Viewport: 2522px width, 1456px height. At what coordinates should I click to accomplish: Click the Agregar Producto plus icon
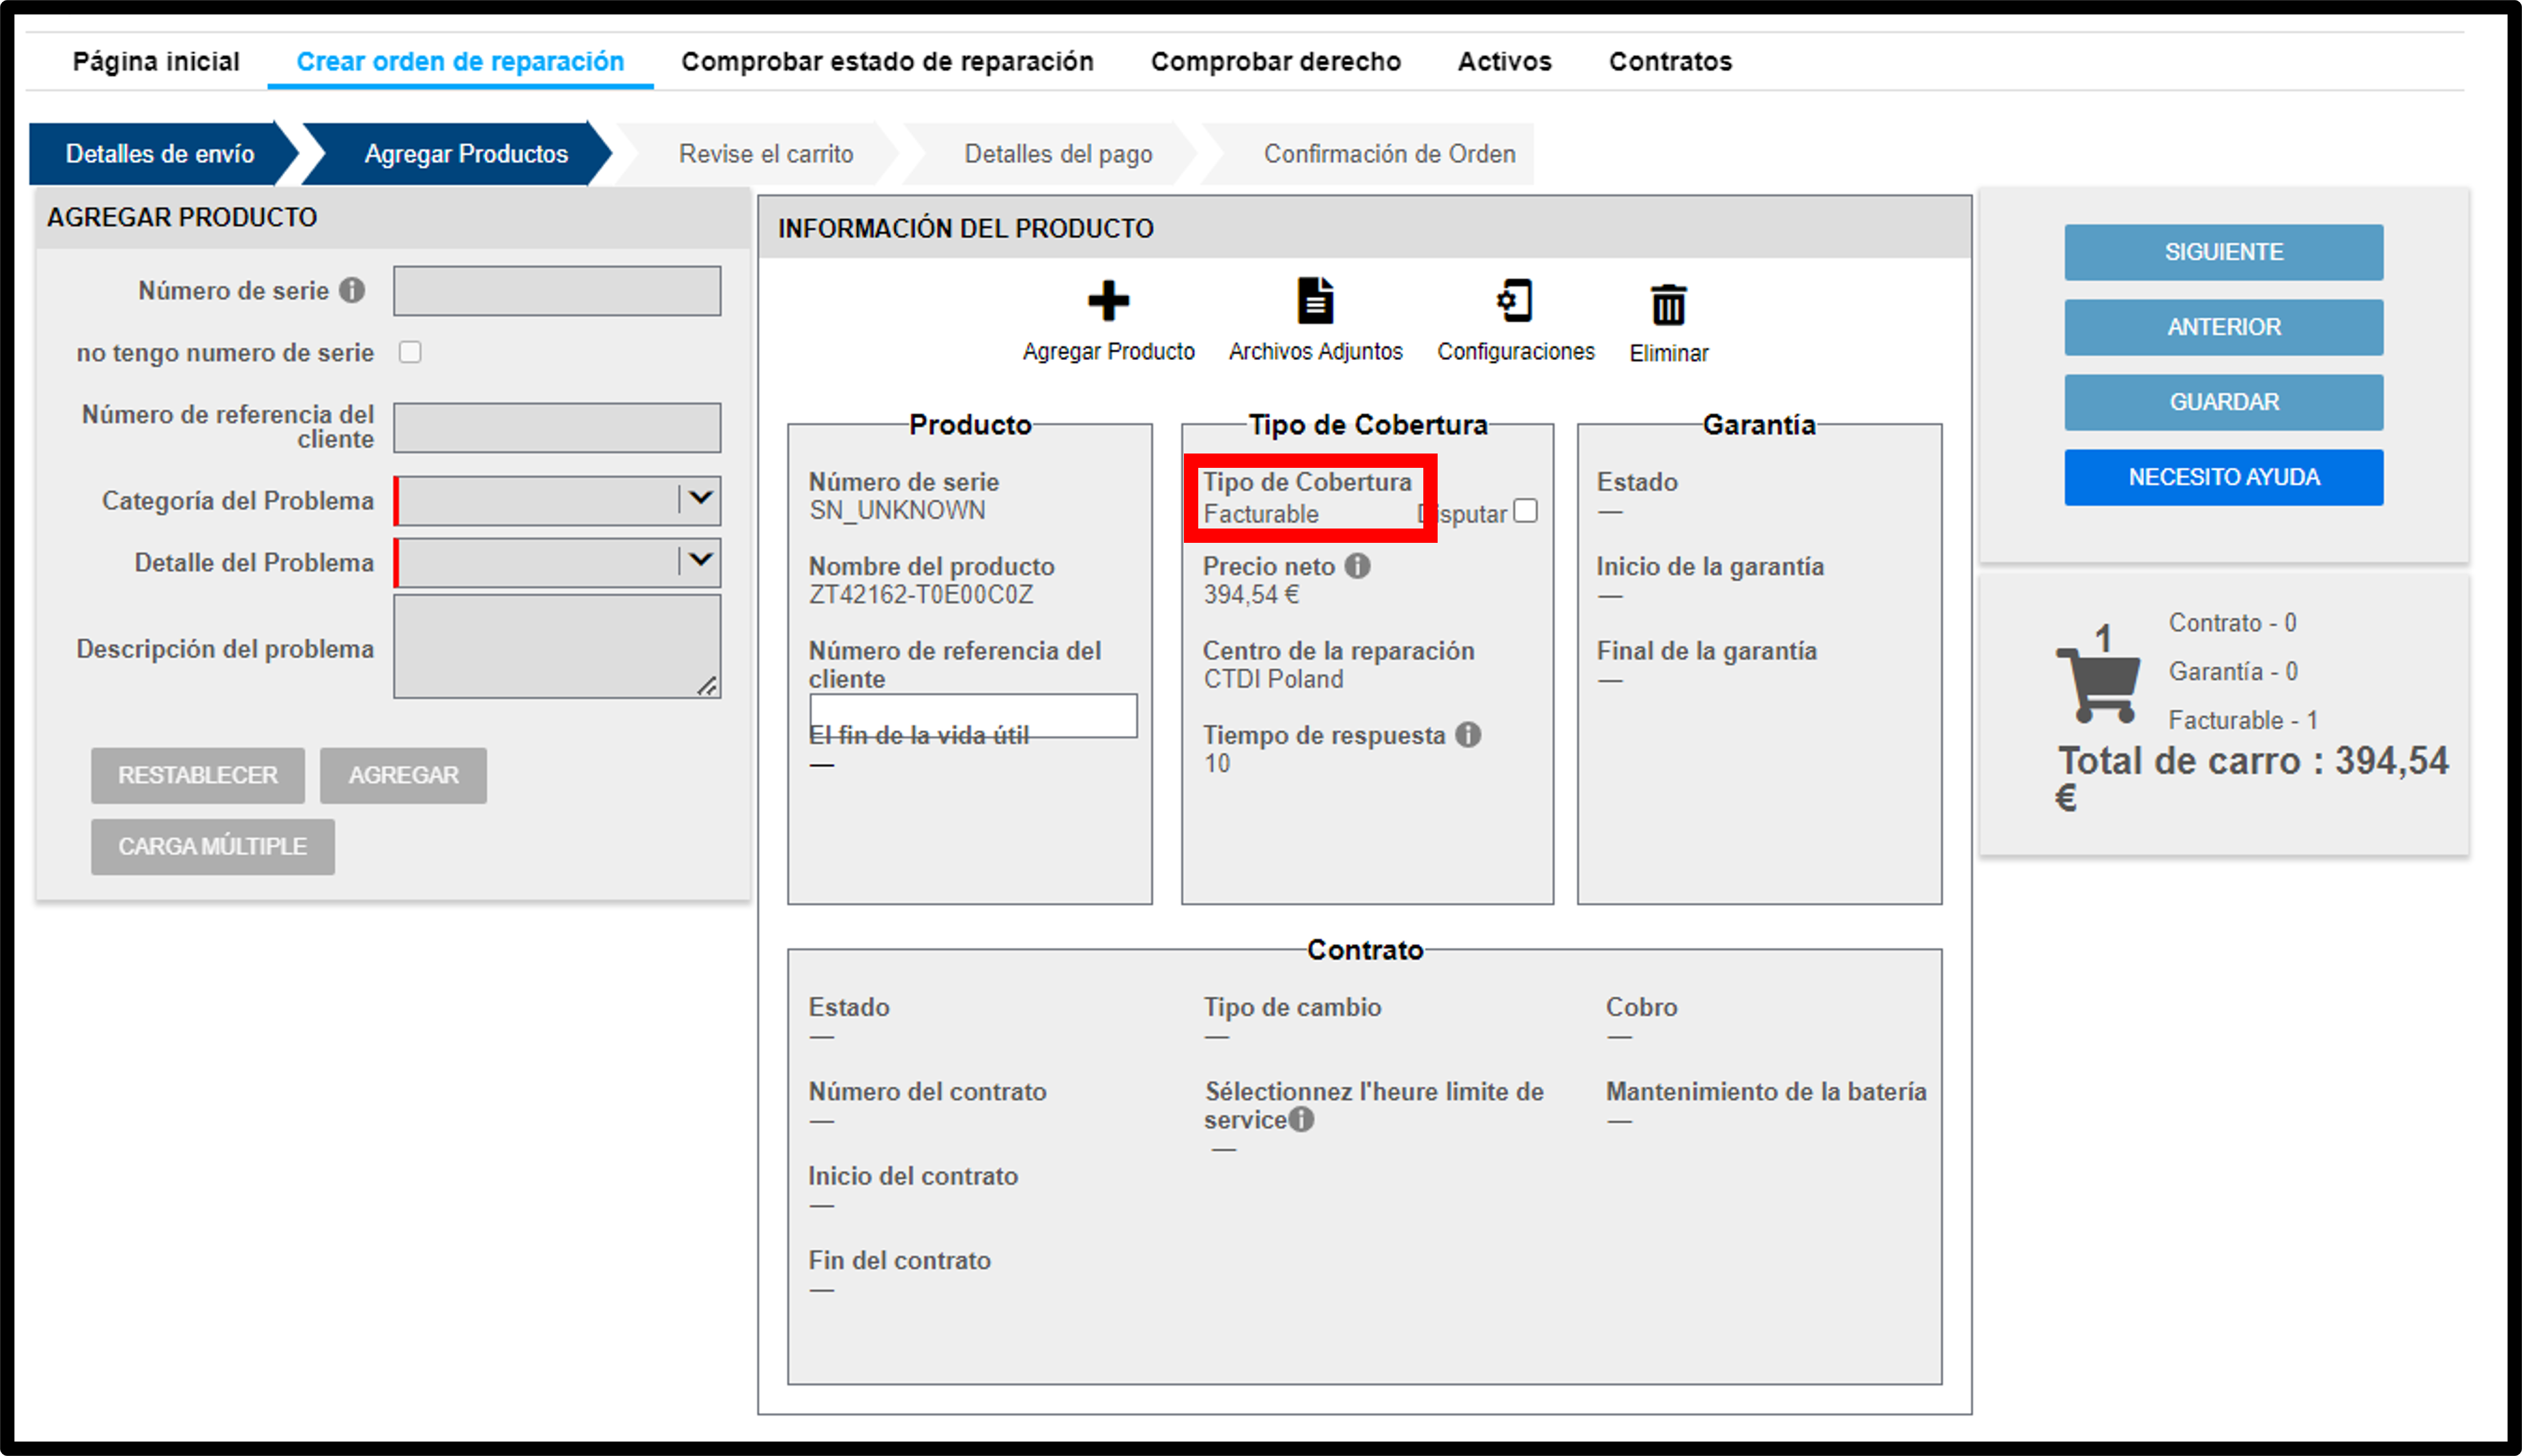tap(1107, 301)
